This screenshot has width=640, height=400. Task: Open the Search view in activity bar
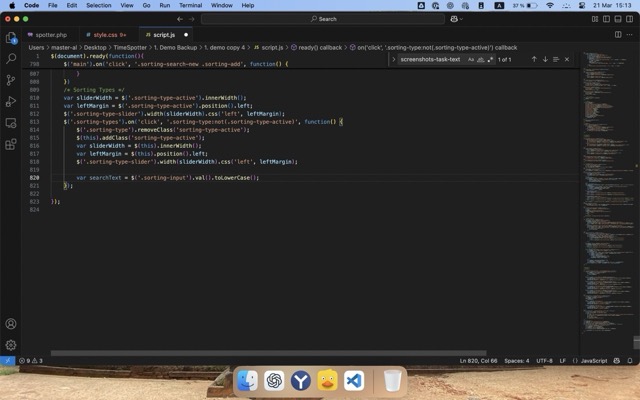[x=11, y=58]
